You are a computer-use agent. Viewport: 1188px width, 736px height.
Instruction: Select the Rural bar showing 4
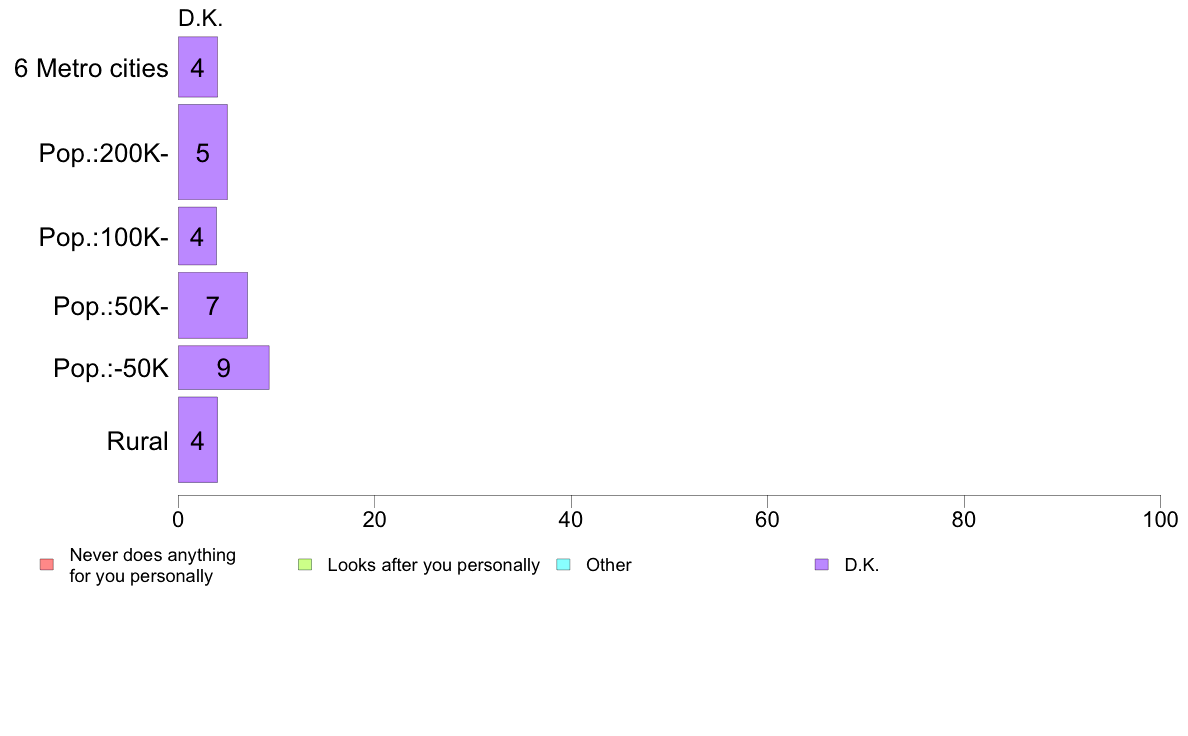(198, 440)
